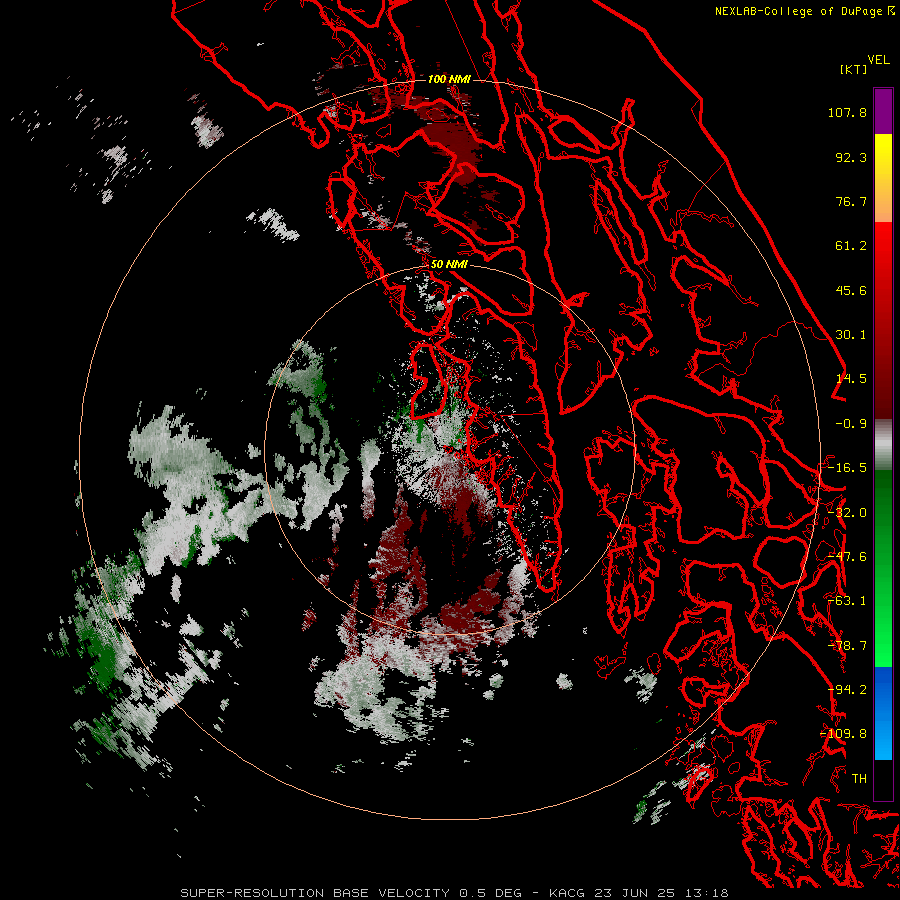The height and width of the screenshot is (900, 900).
Task: Pick the yellow-orange segment of the color bar
Action: 883,178
